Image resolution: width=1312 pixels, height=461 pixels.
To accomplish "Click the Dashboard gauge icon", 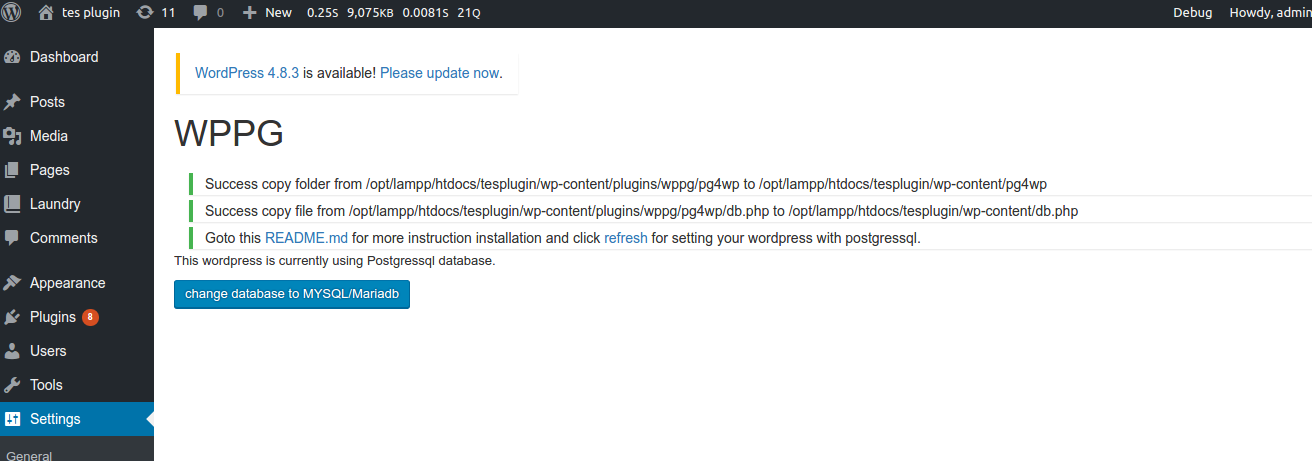I will click(x=13, y=57).
